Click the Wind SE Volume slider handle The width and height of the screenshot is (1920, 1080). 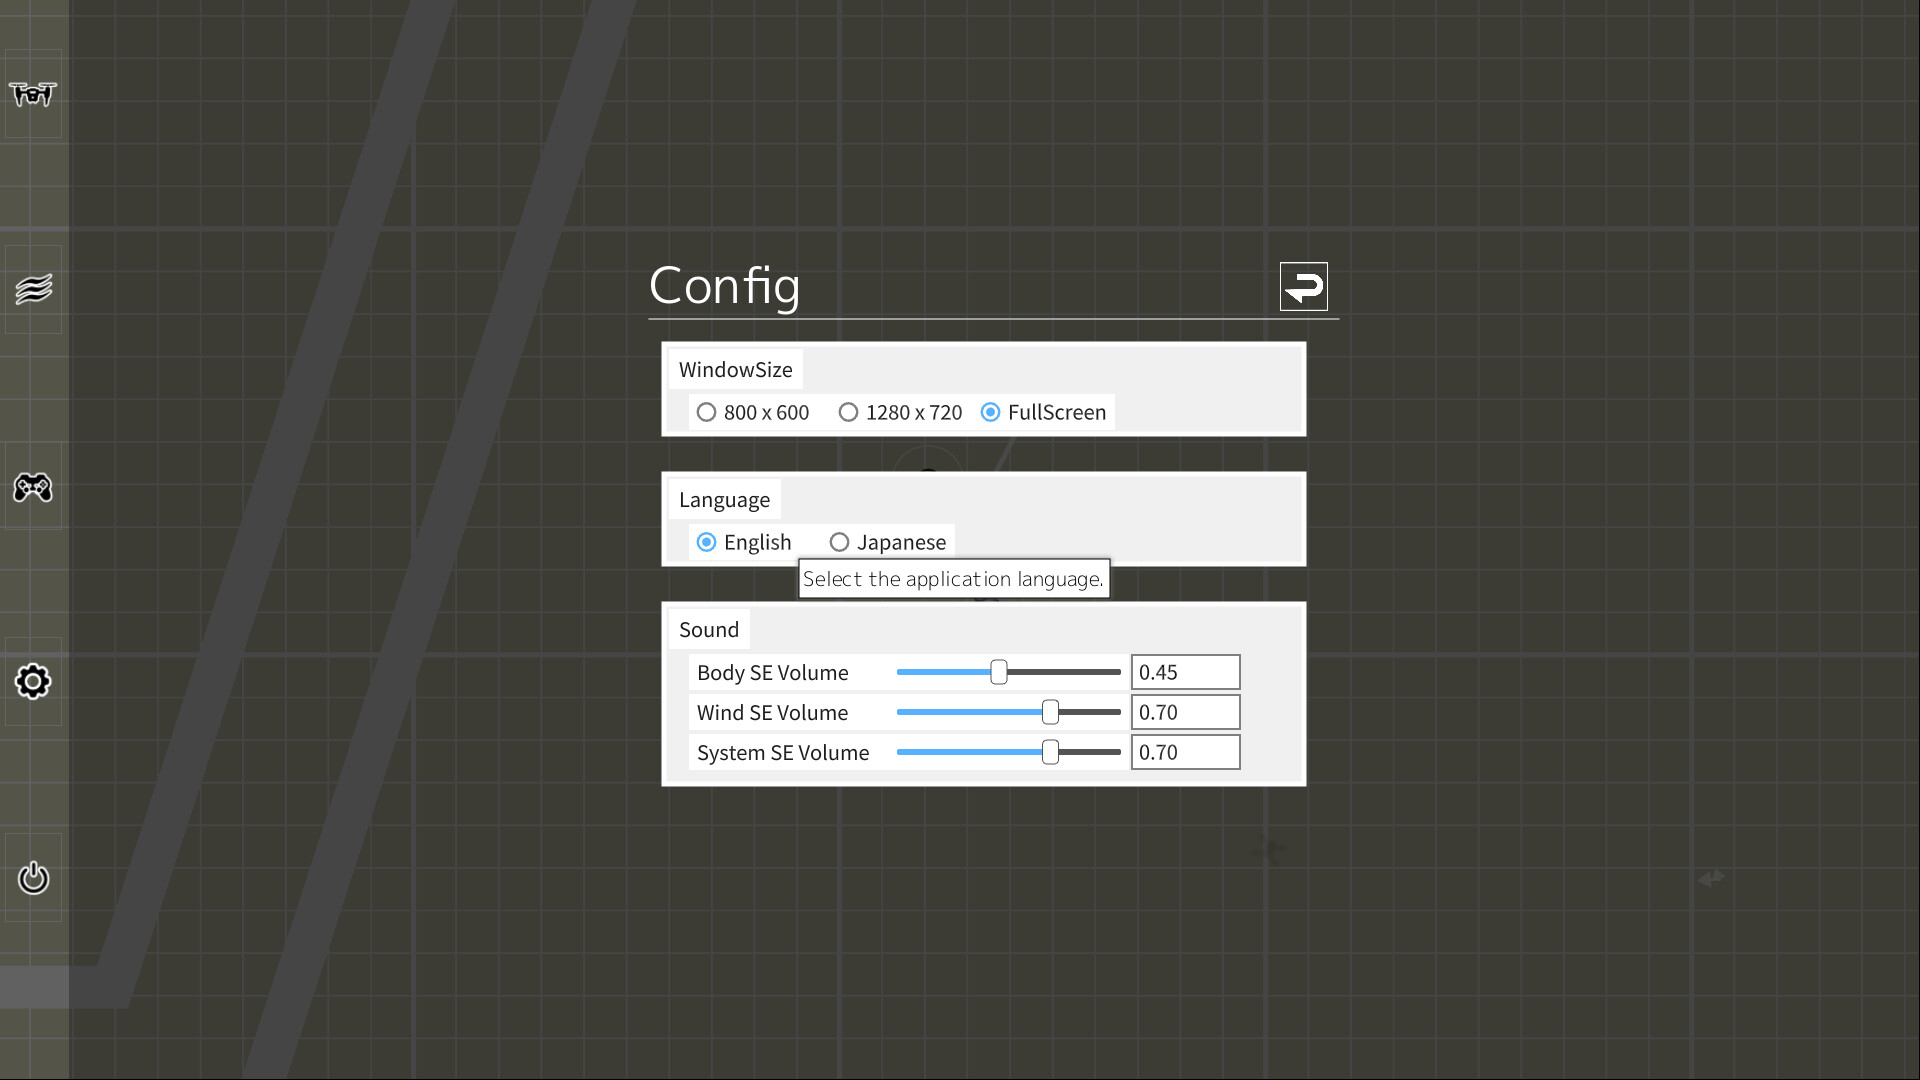point(1050,712)
